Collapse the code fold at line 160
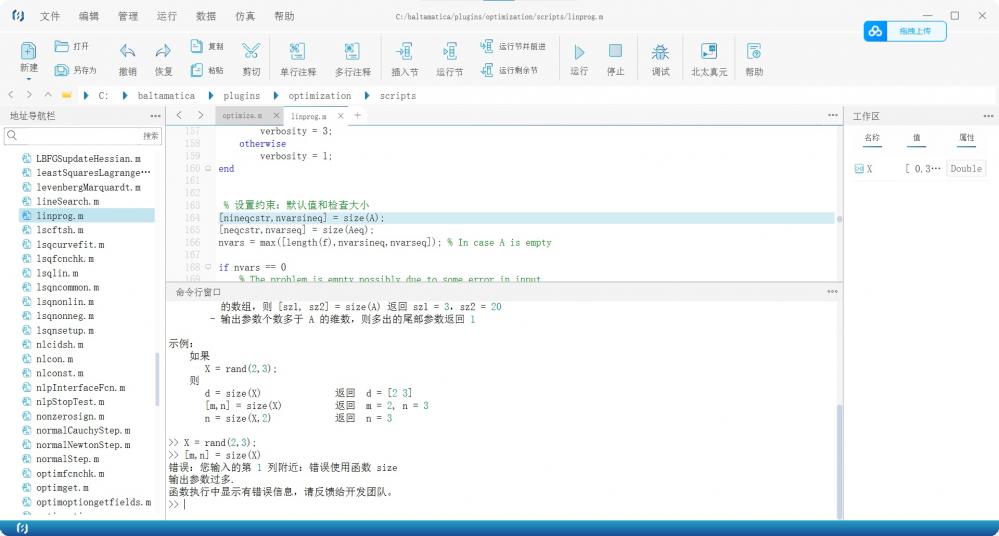Image resolution: width=999 pixels, height=536 pixels. [208, 169]
